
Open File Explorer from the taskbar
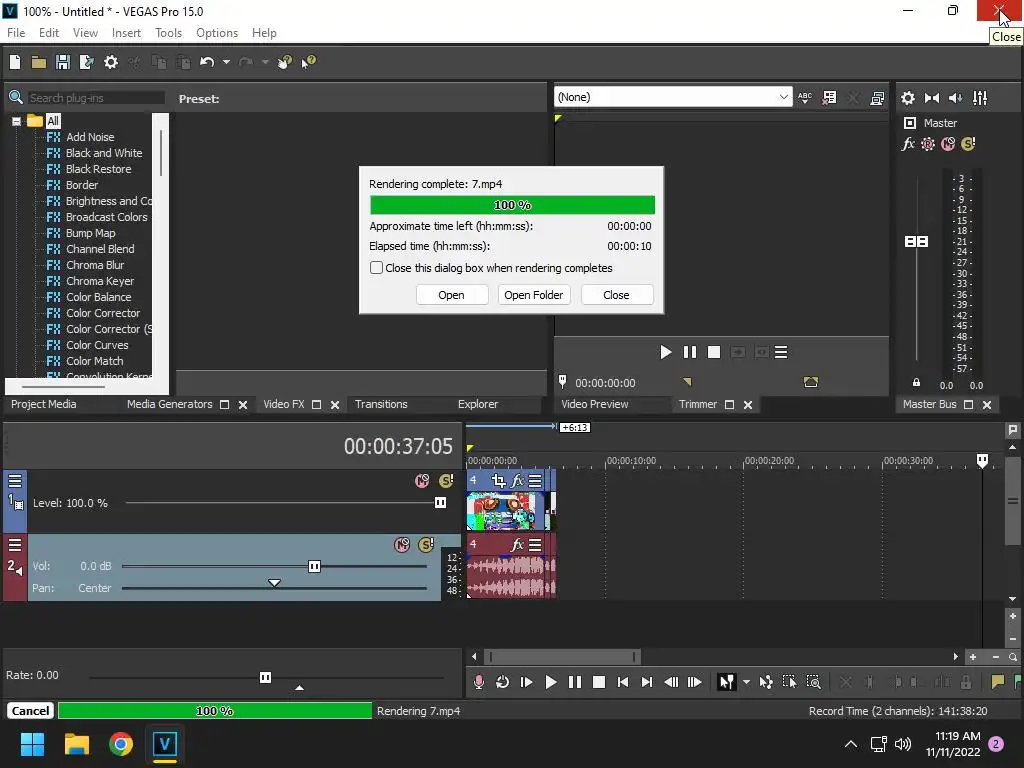tap(76, 744)
